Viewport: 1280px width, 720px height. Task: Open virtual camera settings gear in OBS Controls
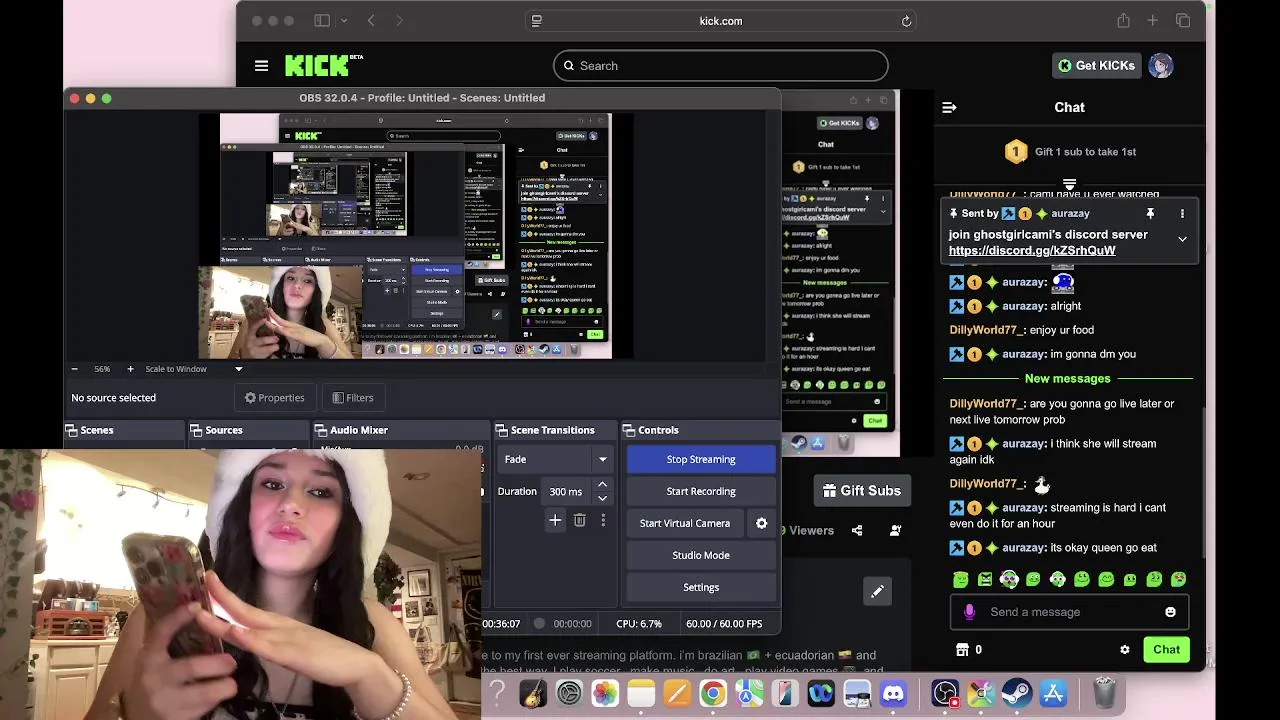click(x=761, y=523)
